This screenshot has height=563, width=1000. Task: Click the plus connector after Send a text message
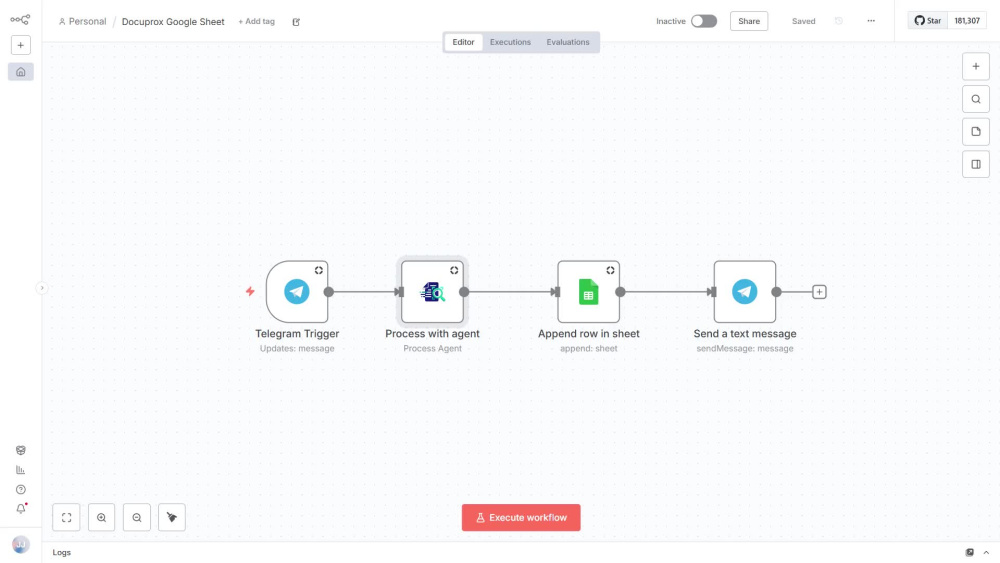click(x=820, y=292)
